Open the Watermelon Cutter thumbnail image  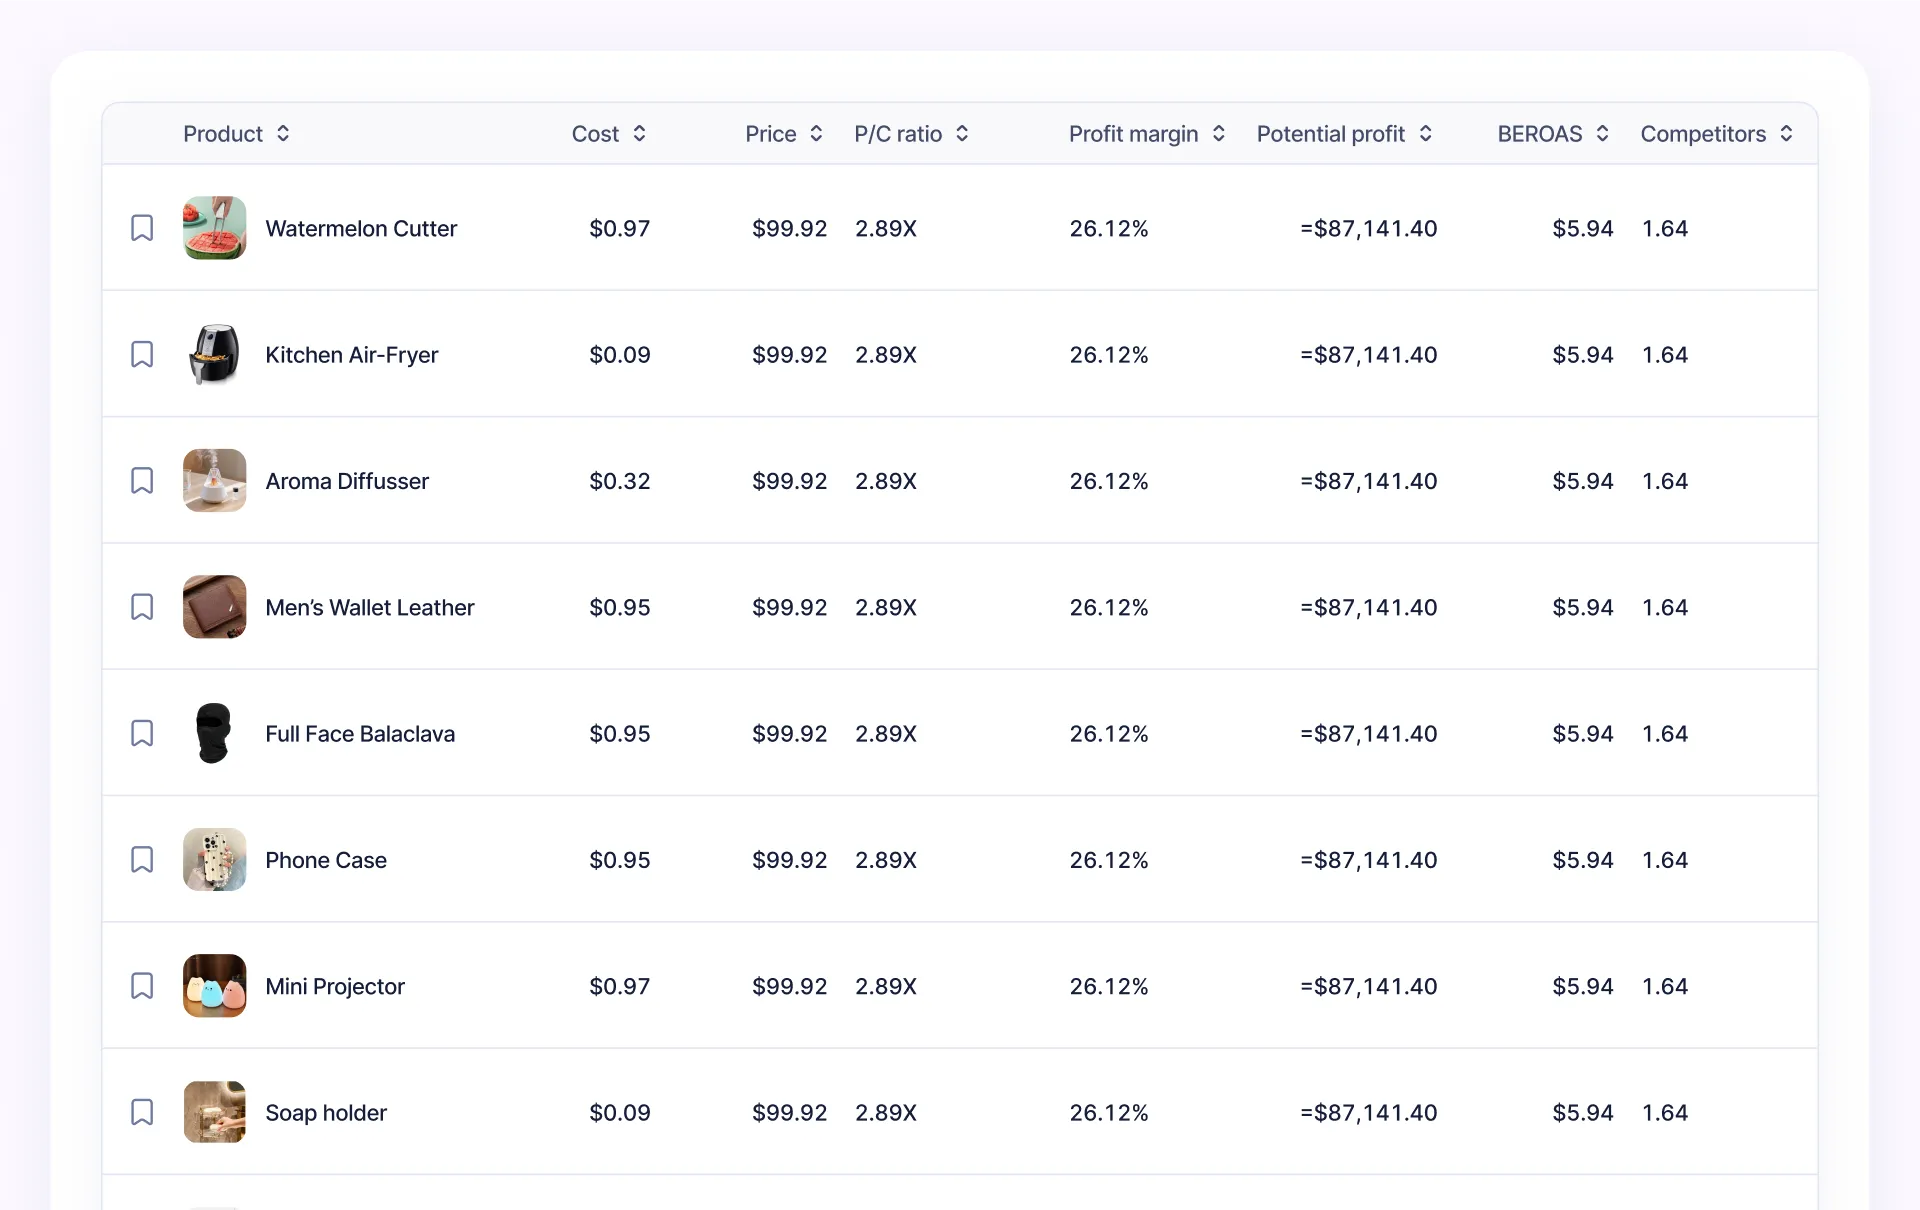[x=214, y=228]
